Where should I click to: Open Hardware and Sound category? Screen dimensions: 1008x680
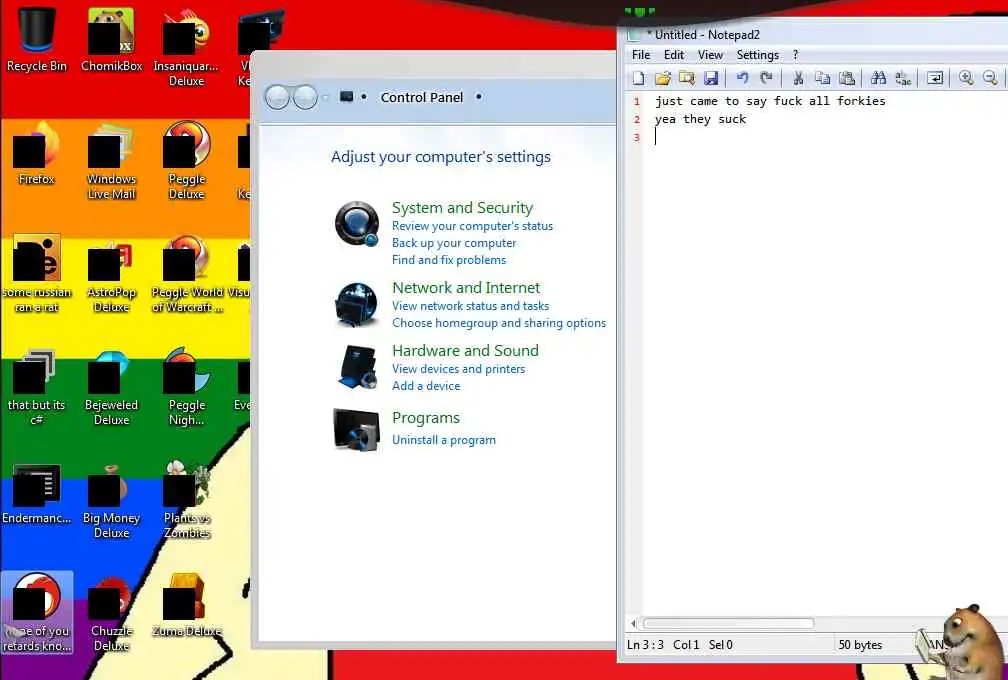click(465, 350)
